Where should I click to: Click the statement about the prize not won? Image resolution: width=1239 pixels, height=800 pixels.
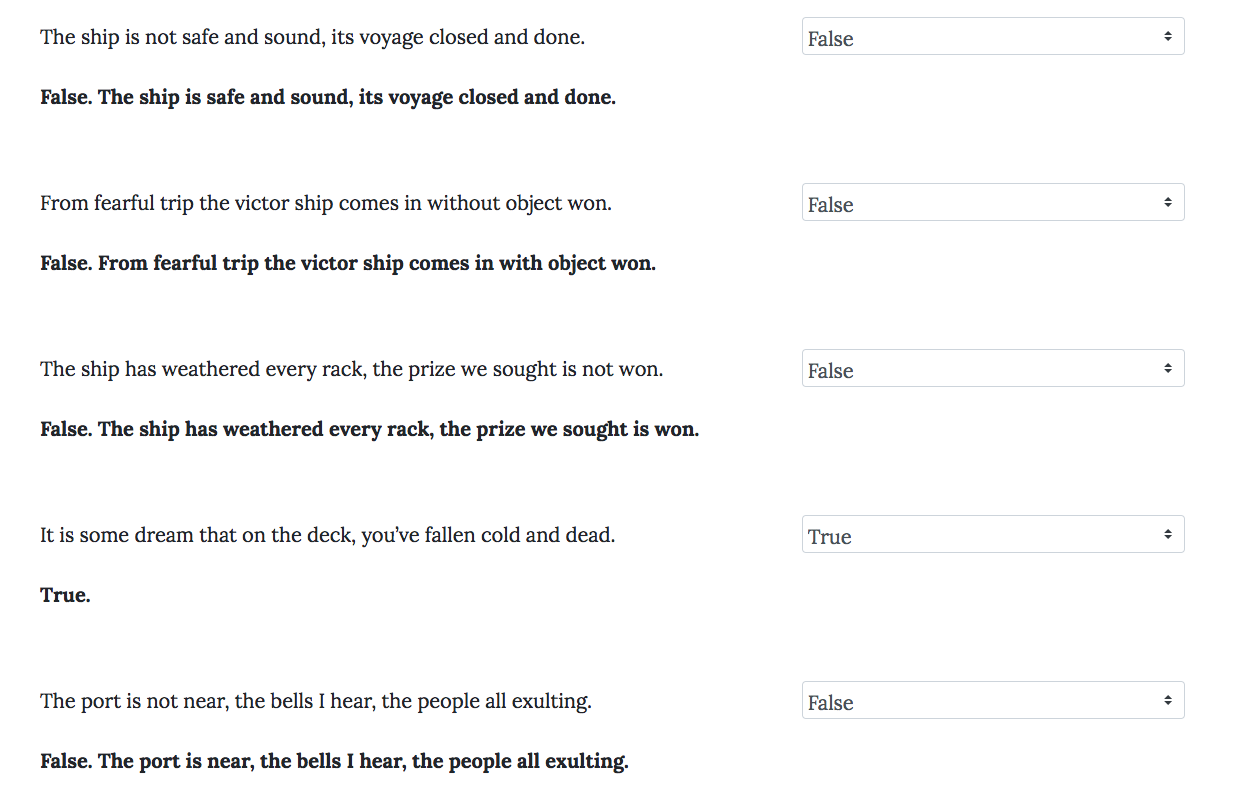click(x=351, y=370)
